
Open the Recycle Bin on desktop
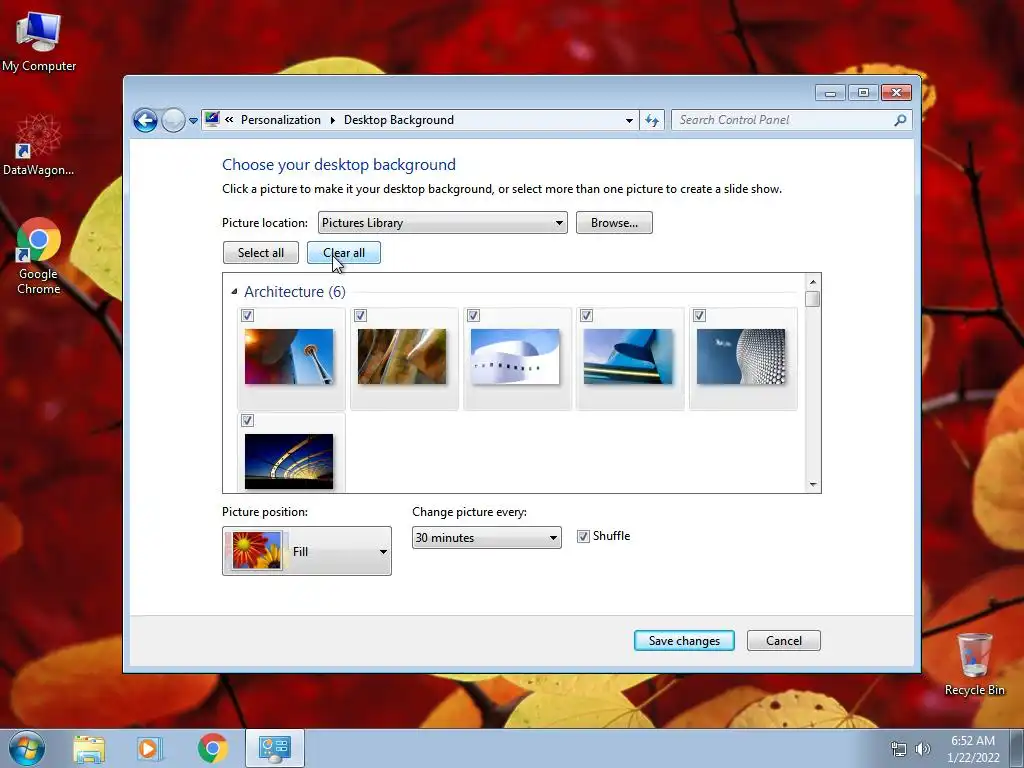[974, 664]
